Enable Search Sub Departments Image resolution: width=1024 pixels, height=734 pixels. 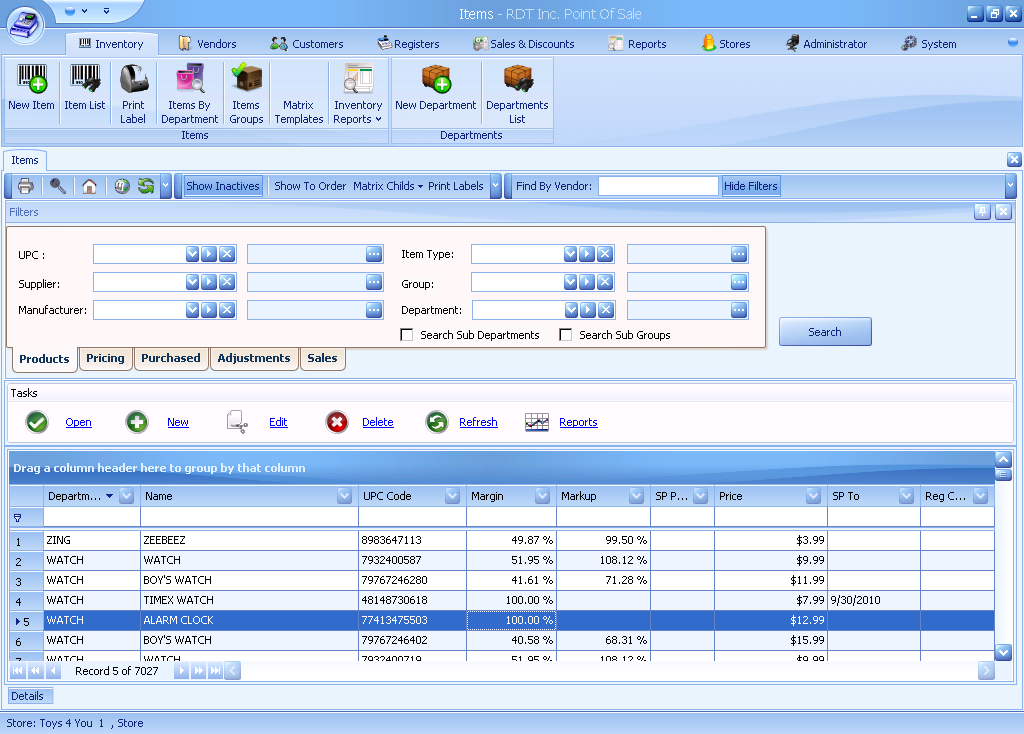(405, 335)
